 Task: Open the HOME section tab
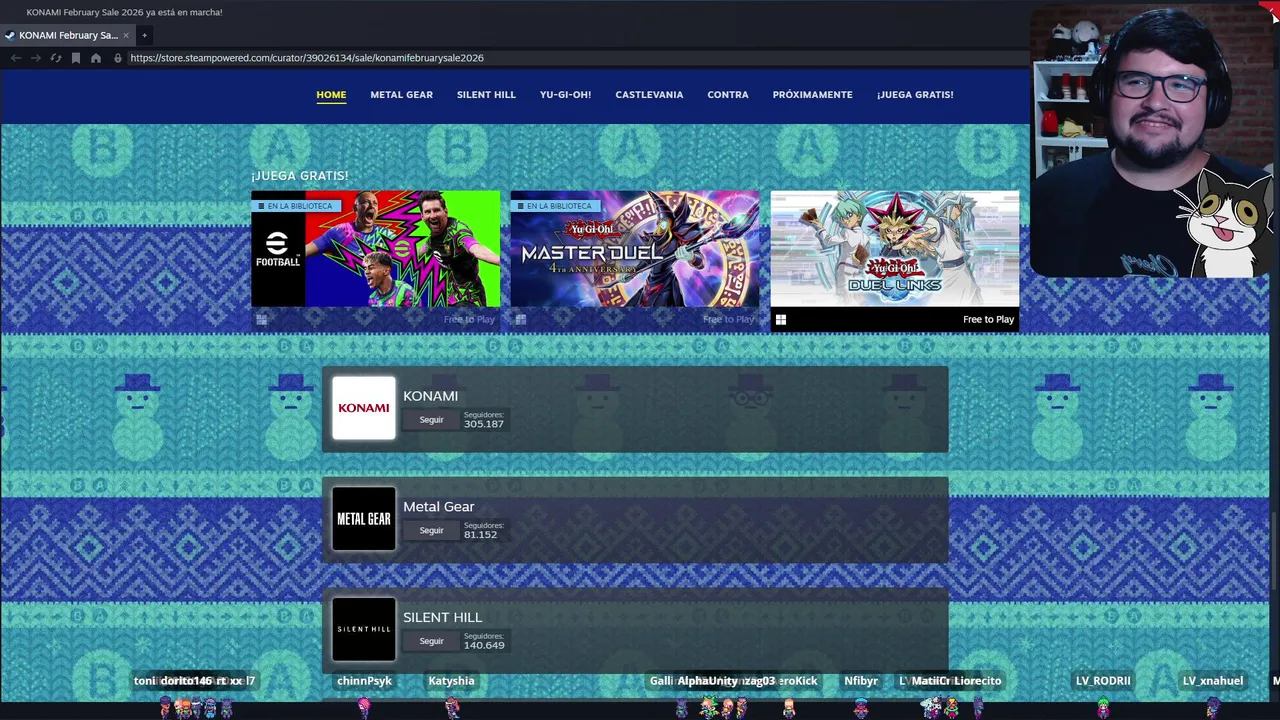[x=331, y=95]
